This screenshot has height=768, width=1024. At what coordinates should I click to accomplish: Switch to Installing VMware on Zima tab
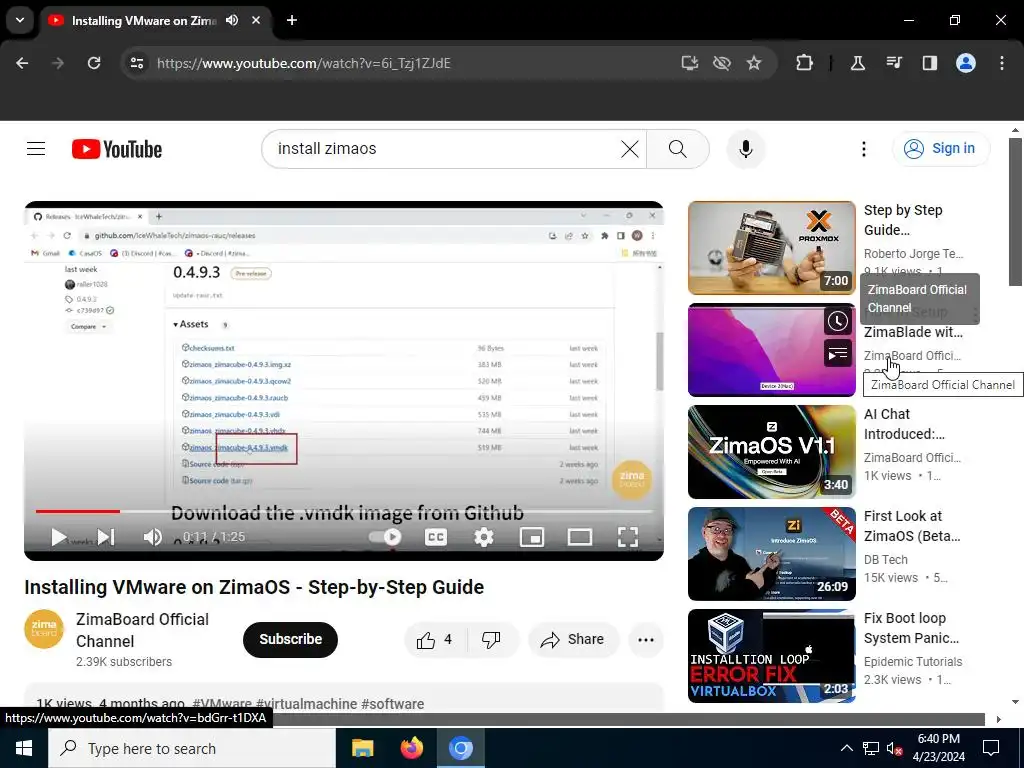click(x=144, y=20)
